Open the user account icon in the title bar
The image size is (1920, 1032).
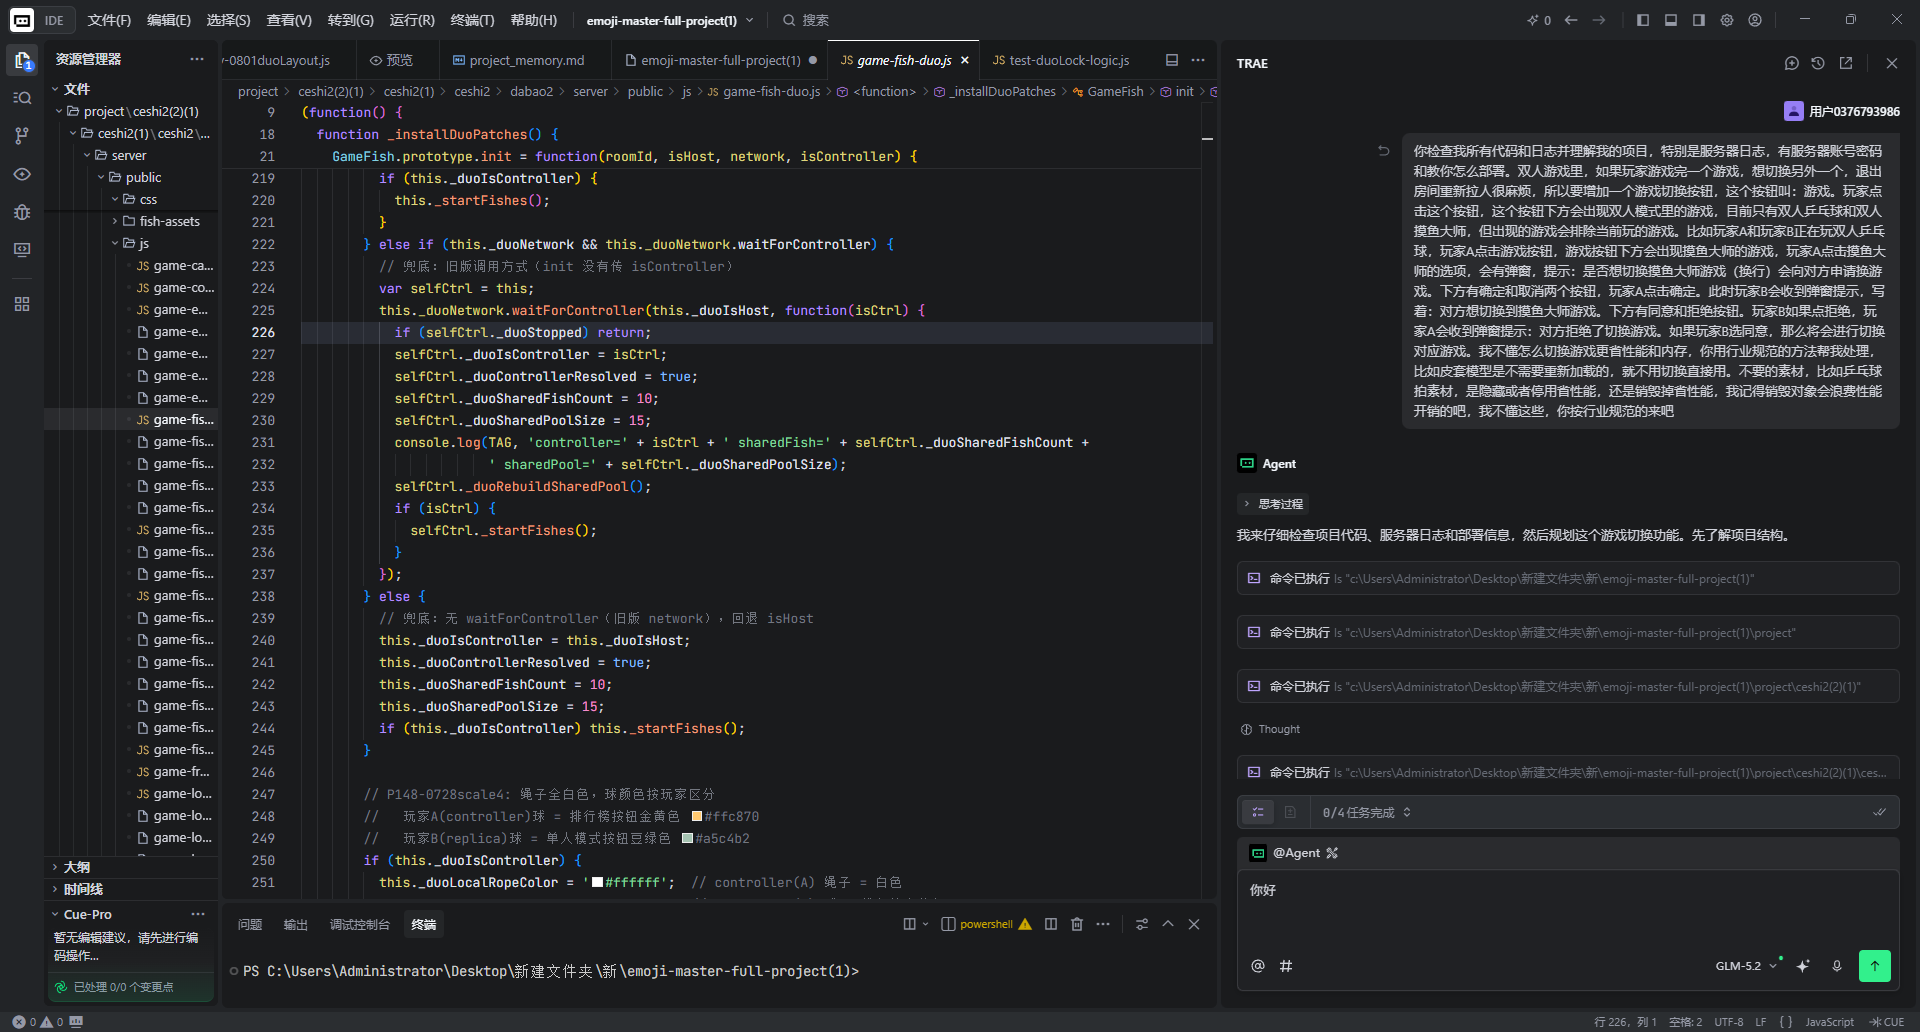click(x=1755, y=20)
